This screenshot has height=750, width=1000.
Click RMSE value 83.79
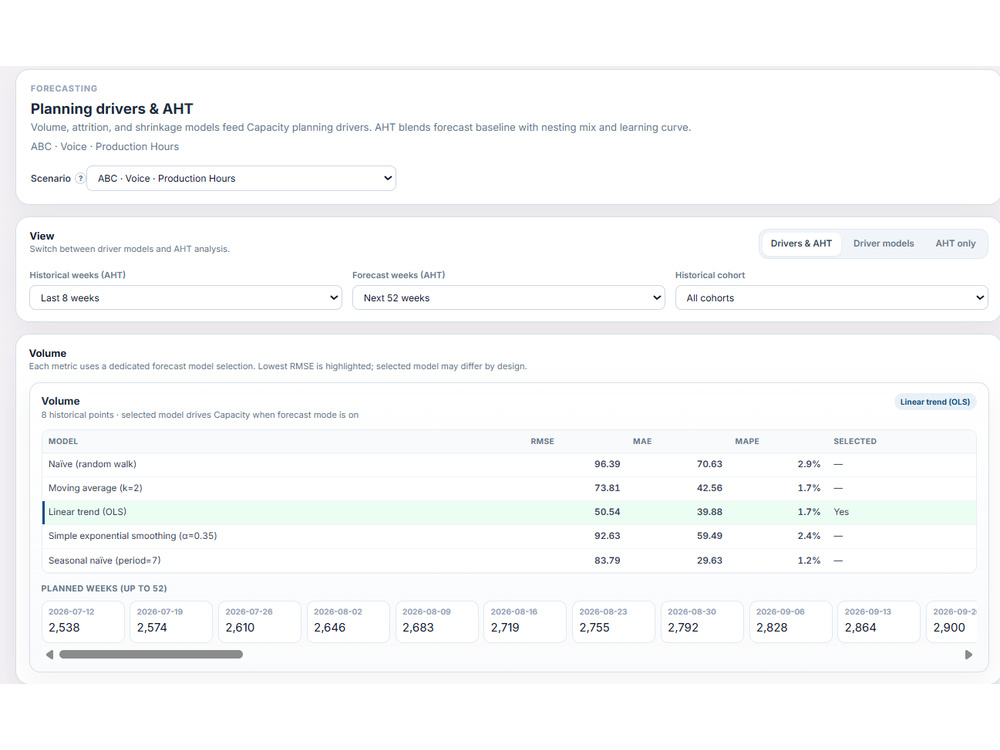click(x=607, y=561)
